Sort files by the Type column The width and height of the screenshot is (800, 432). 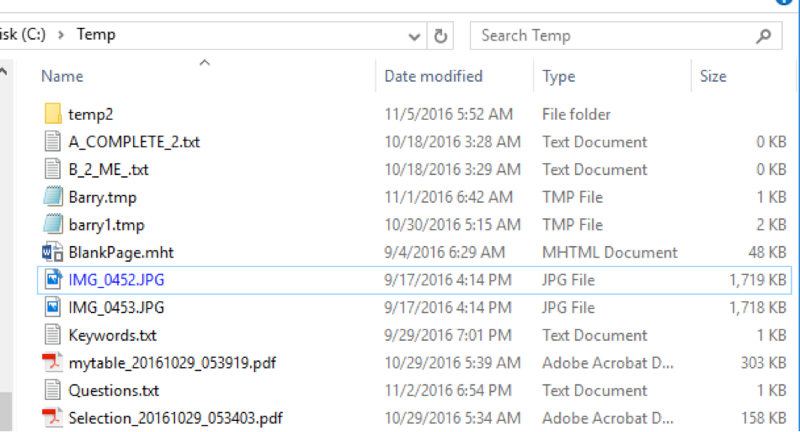(x=559, y=76)
